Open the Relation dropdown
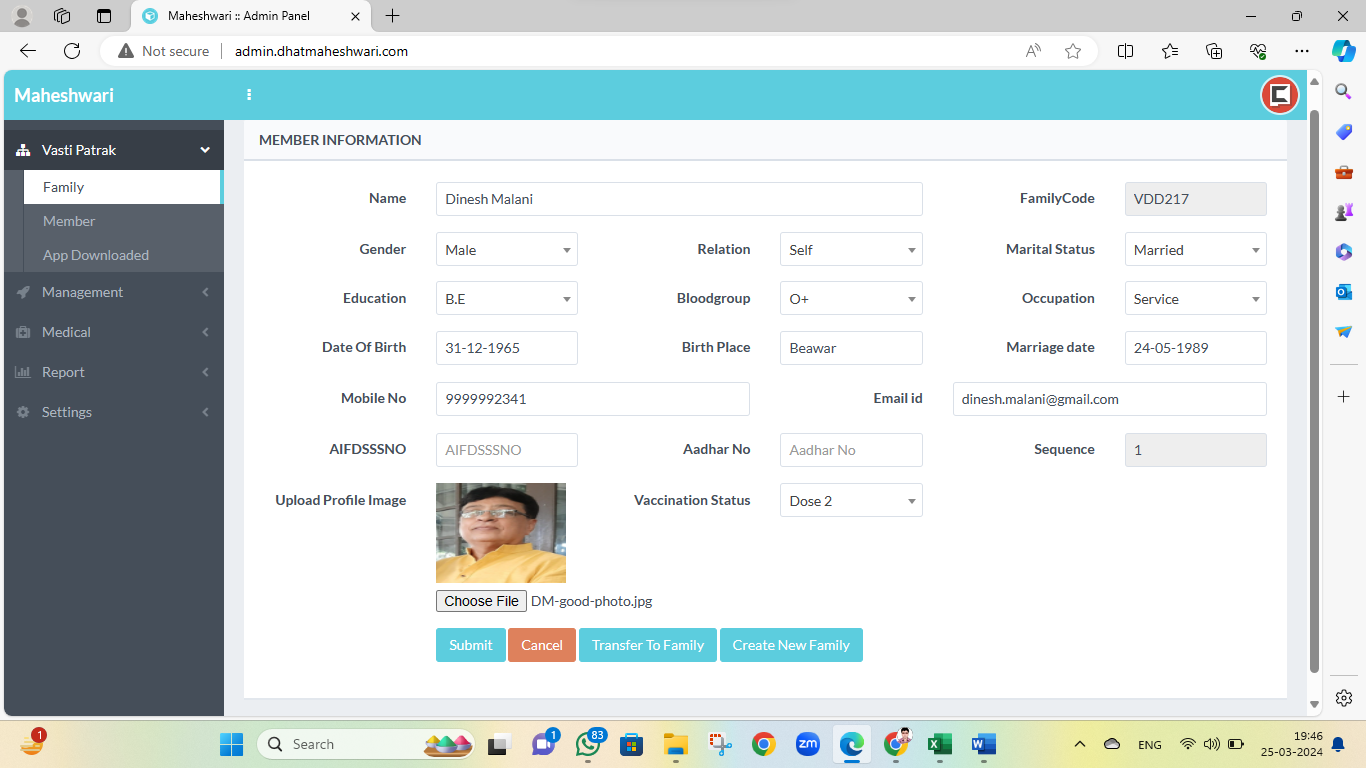Image resolution: width=1366 pixels, height=768 pixels. coord(851,250)
